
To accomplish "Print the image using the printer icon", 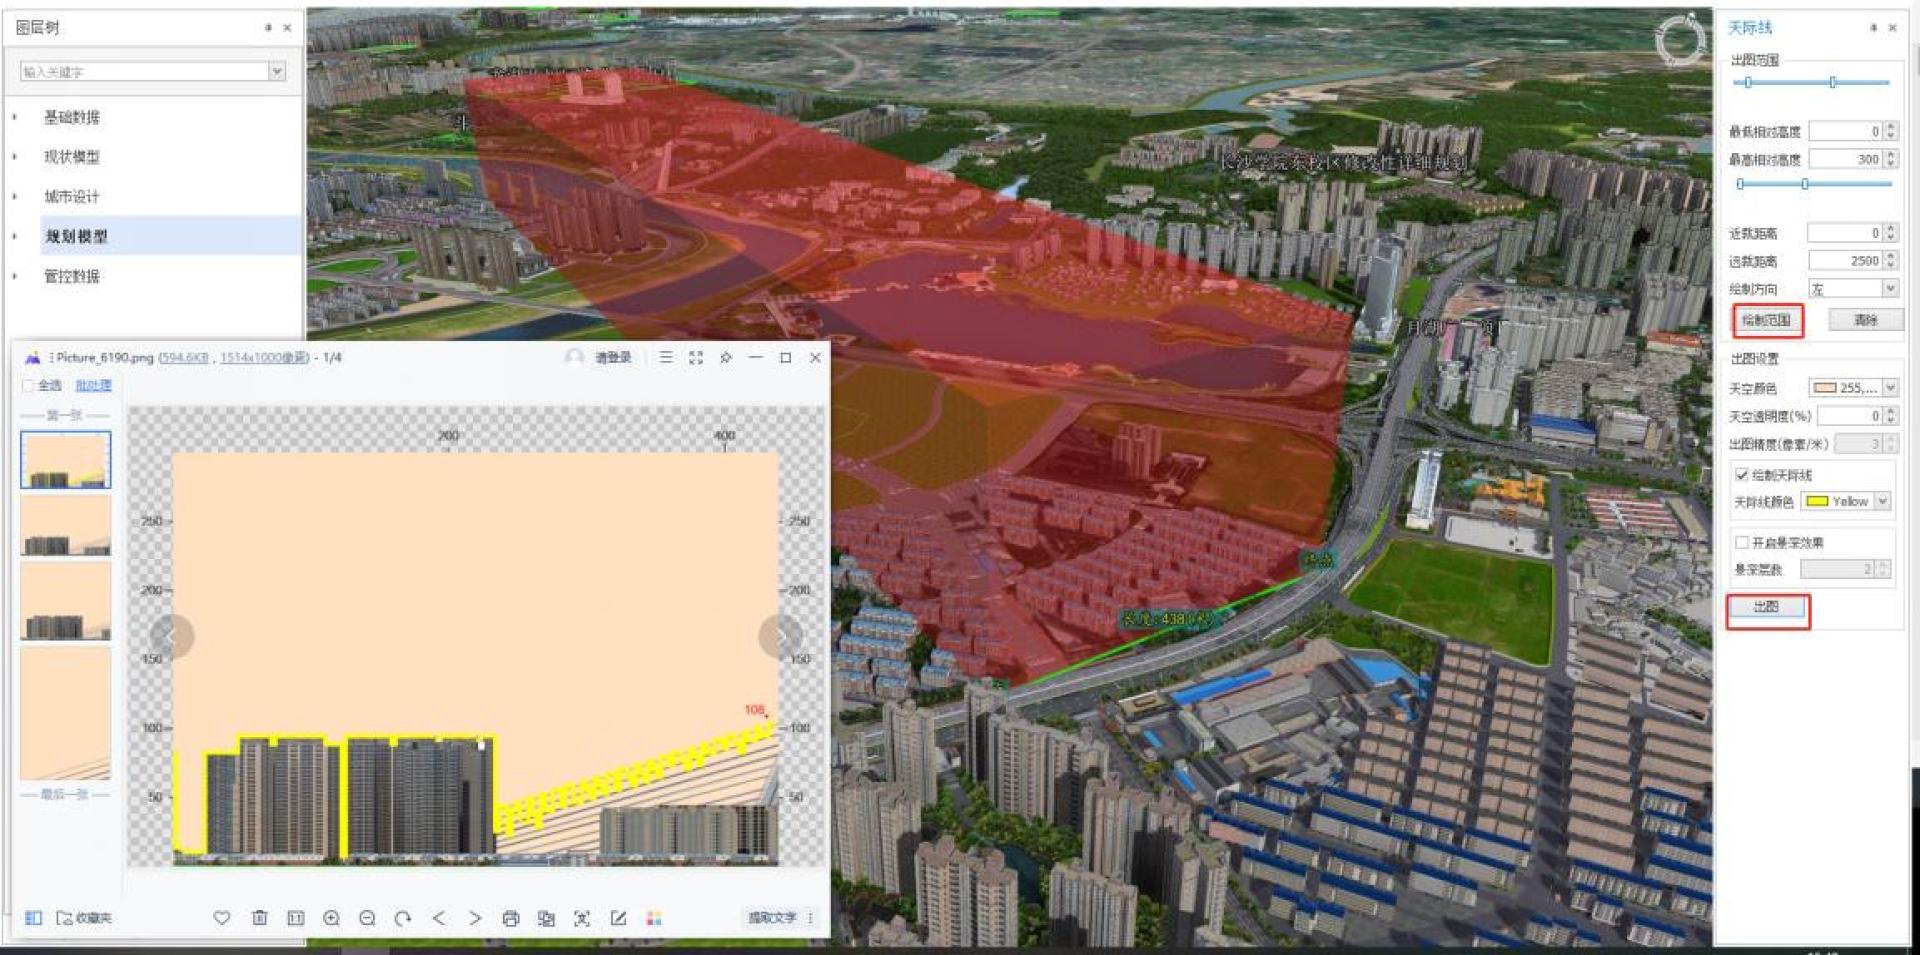I will 510,918.
